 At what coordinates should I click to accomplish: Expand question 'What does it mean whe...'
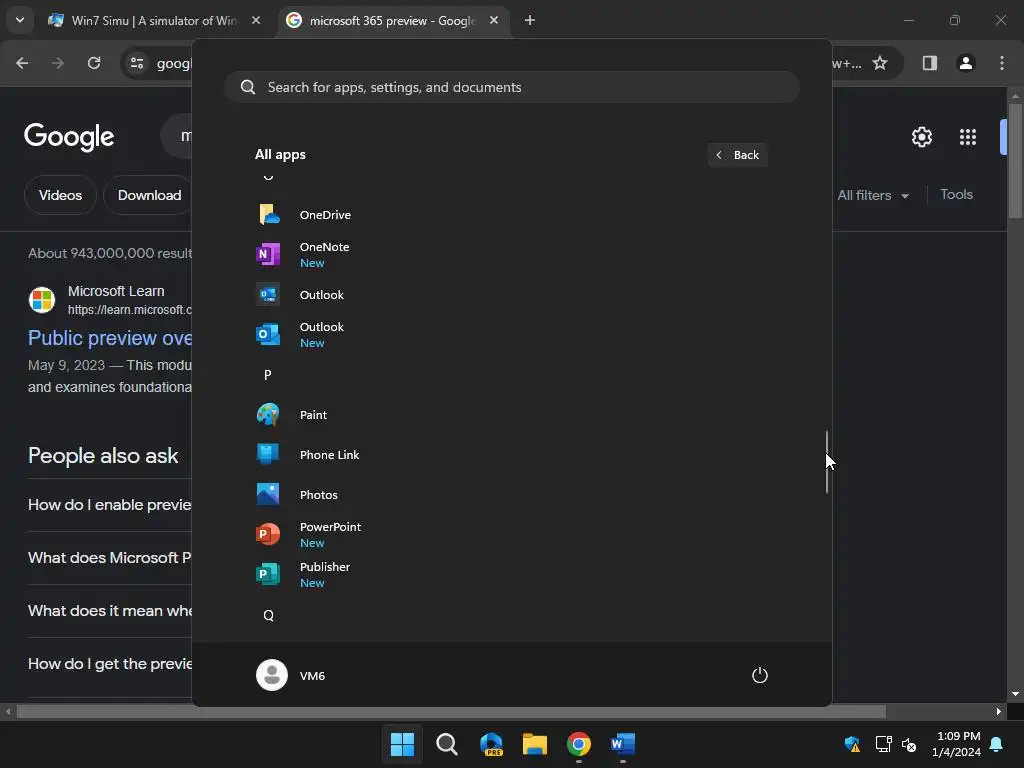click(x=110, y=611)
